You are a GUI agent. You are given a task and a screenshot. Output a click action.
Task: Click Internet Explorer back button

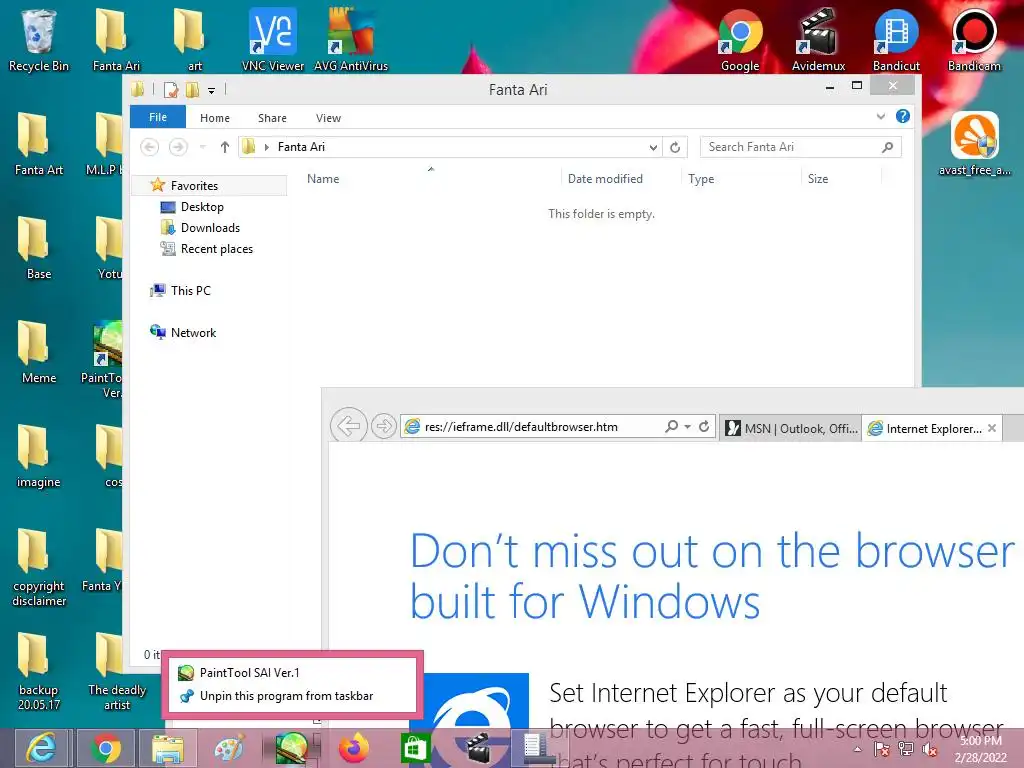click(348, 426)
